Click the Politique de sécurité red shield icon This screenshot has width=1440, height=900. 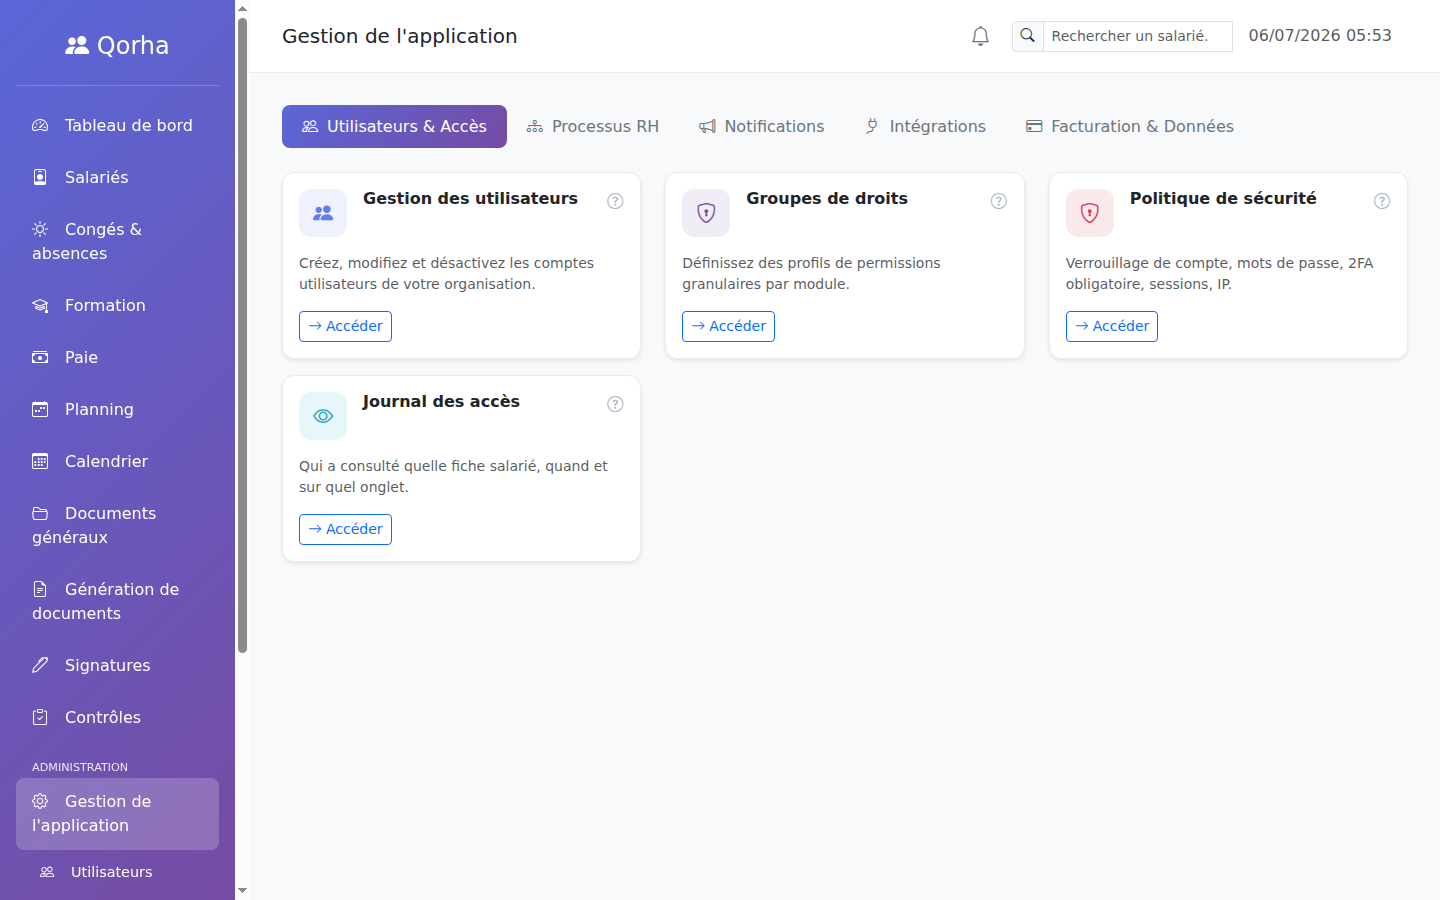[1090, 213]
